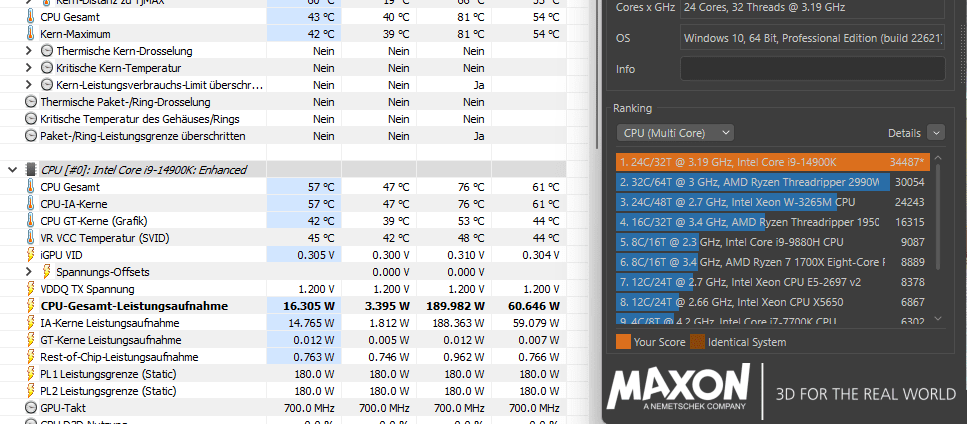Image resolution: width=967 pixels, height=424 pixels.
Task: Expand Thermische Kern-Drosselung row
Action: coord(28,51)
